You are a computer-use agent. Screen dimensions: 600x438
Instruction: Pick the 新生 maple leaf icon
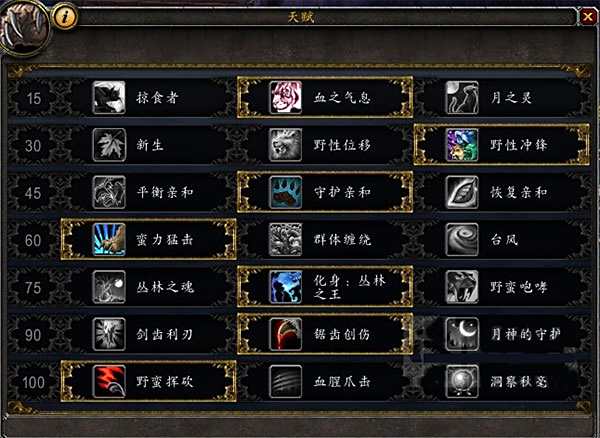click(109, 145)
